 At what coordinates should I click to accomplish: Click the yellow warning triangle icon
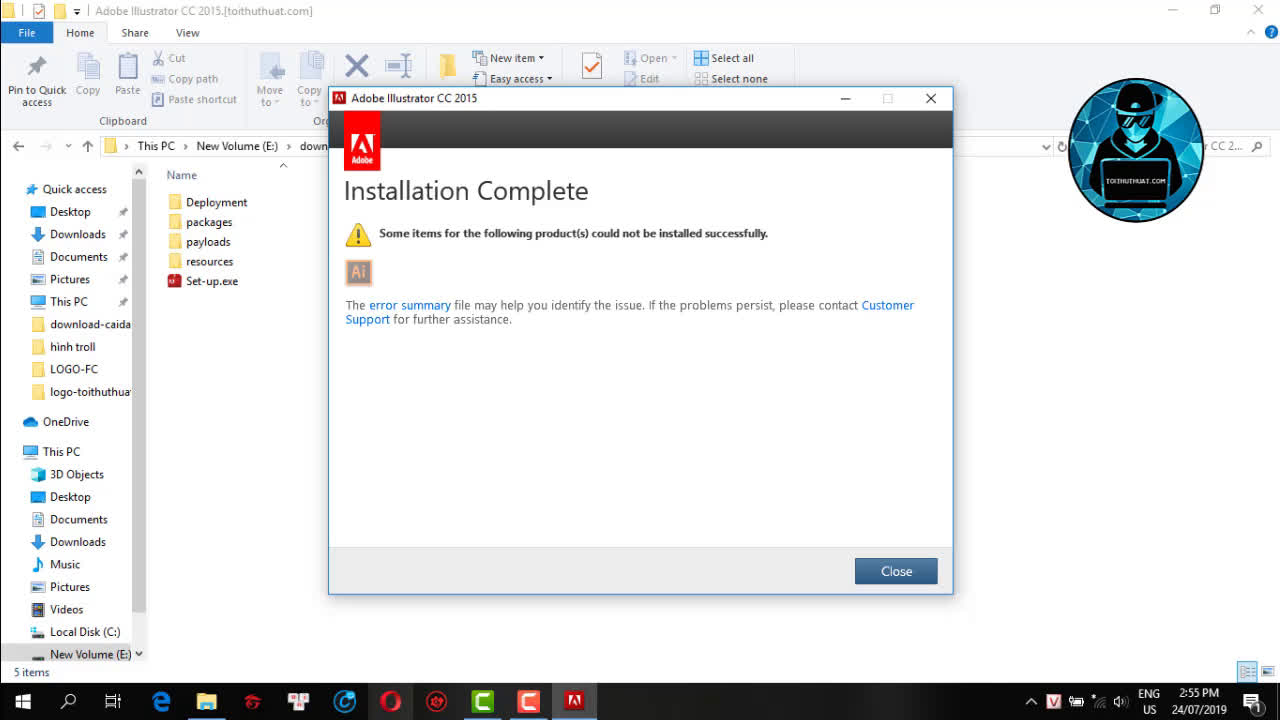358,235
